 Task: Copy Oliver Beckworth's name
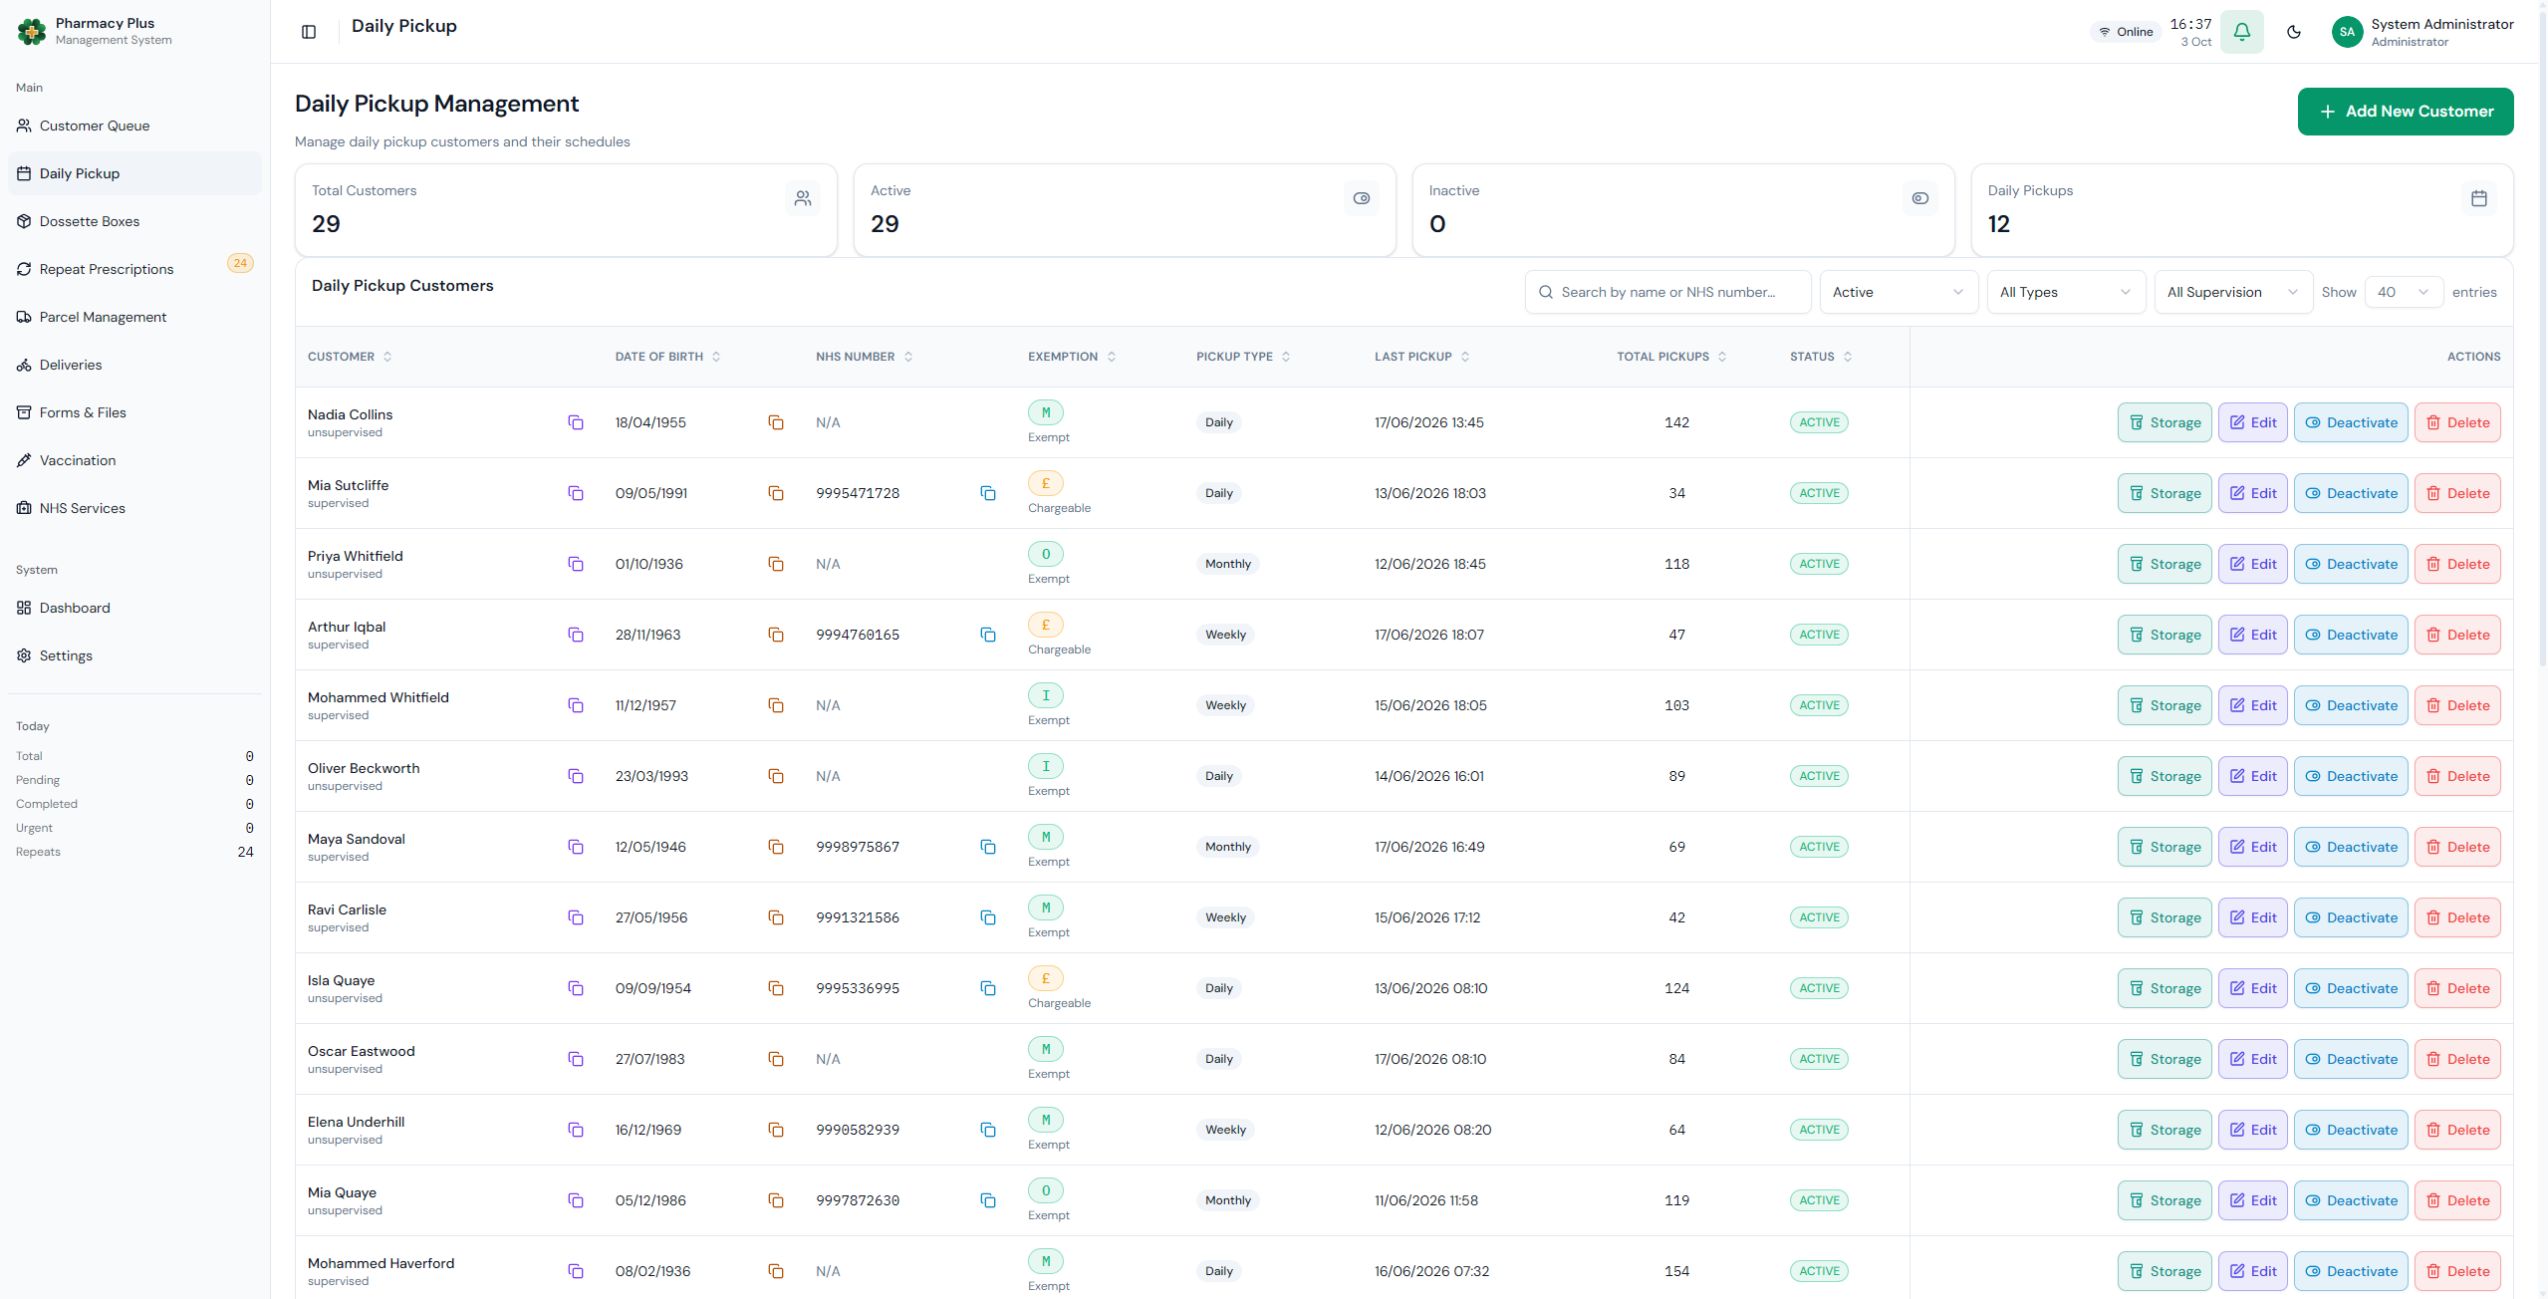[576, 777]
